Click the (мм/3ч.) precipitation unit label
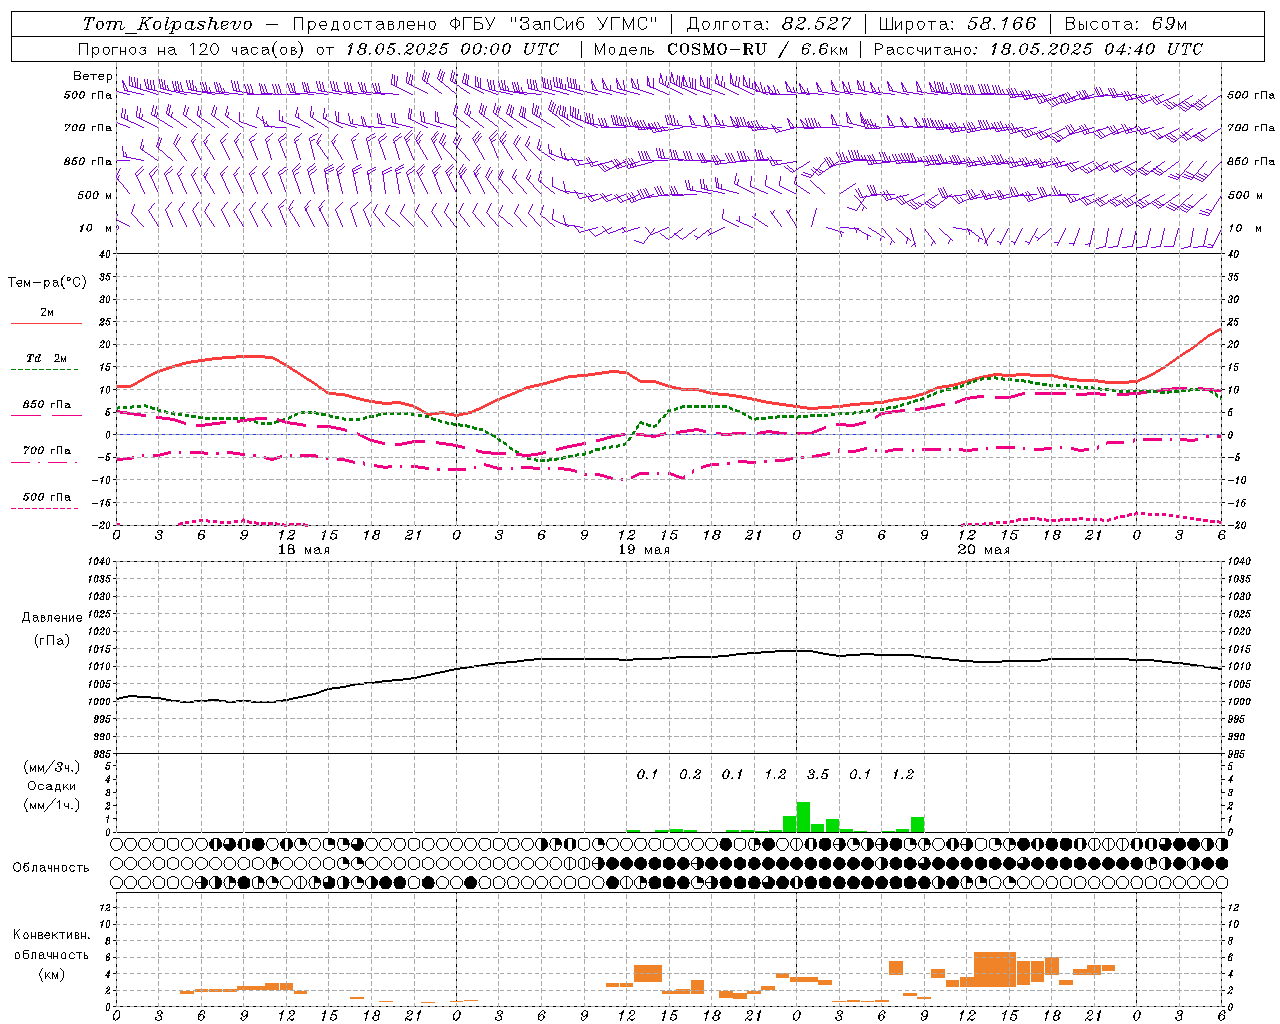The height and width of the screenshot is (1024, 1280). pos(52,768)
